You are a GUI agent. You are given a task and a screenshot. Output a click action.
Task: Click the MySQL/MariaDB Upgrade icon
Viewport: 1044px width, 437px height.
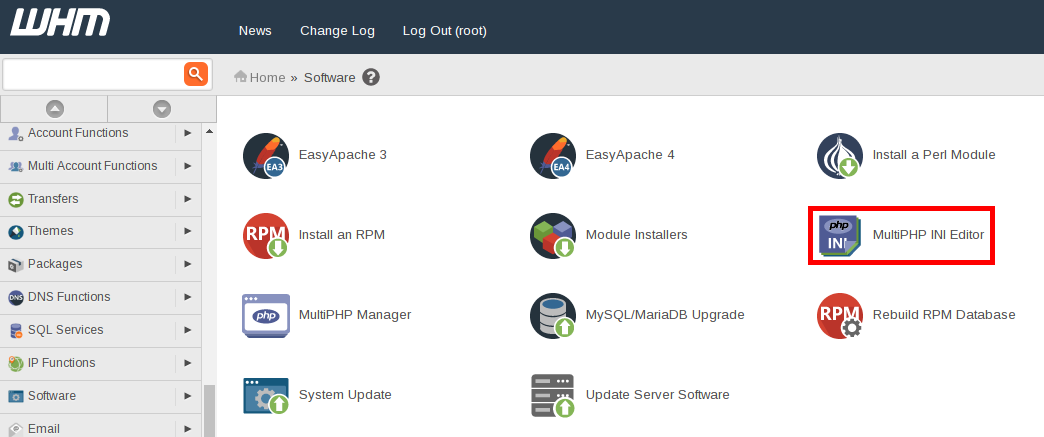tap(553, 315)
